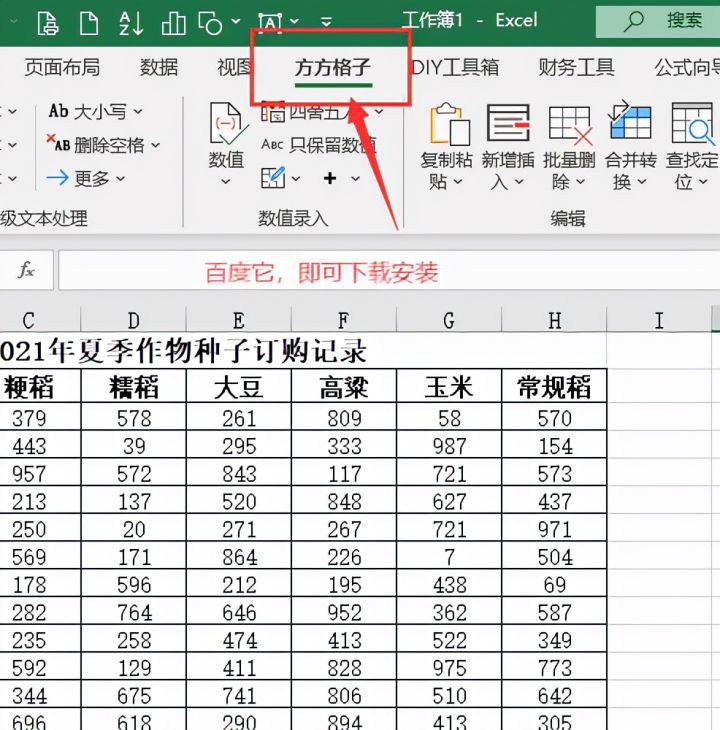Click the cell containing 235
The height and width of the screenshot is (730, 720).
(40, 639)
